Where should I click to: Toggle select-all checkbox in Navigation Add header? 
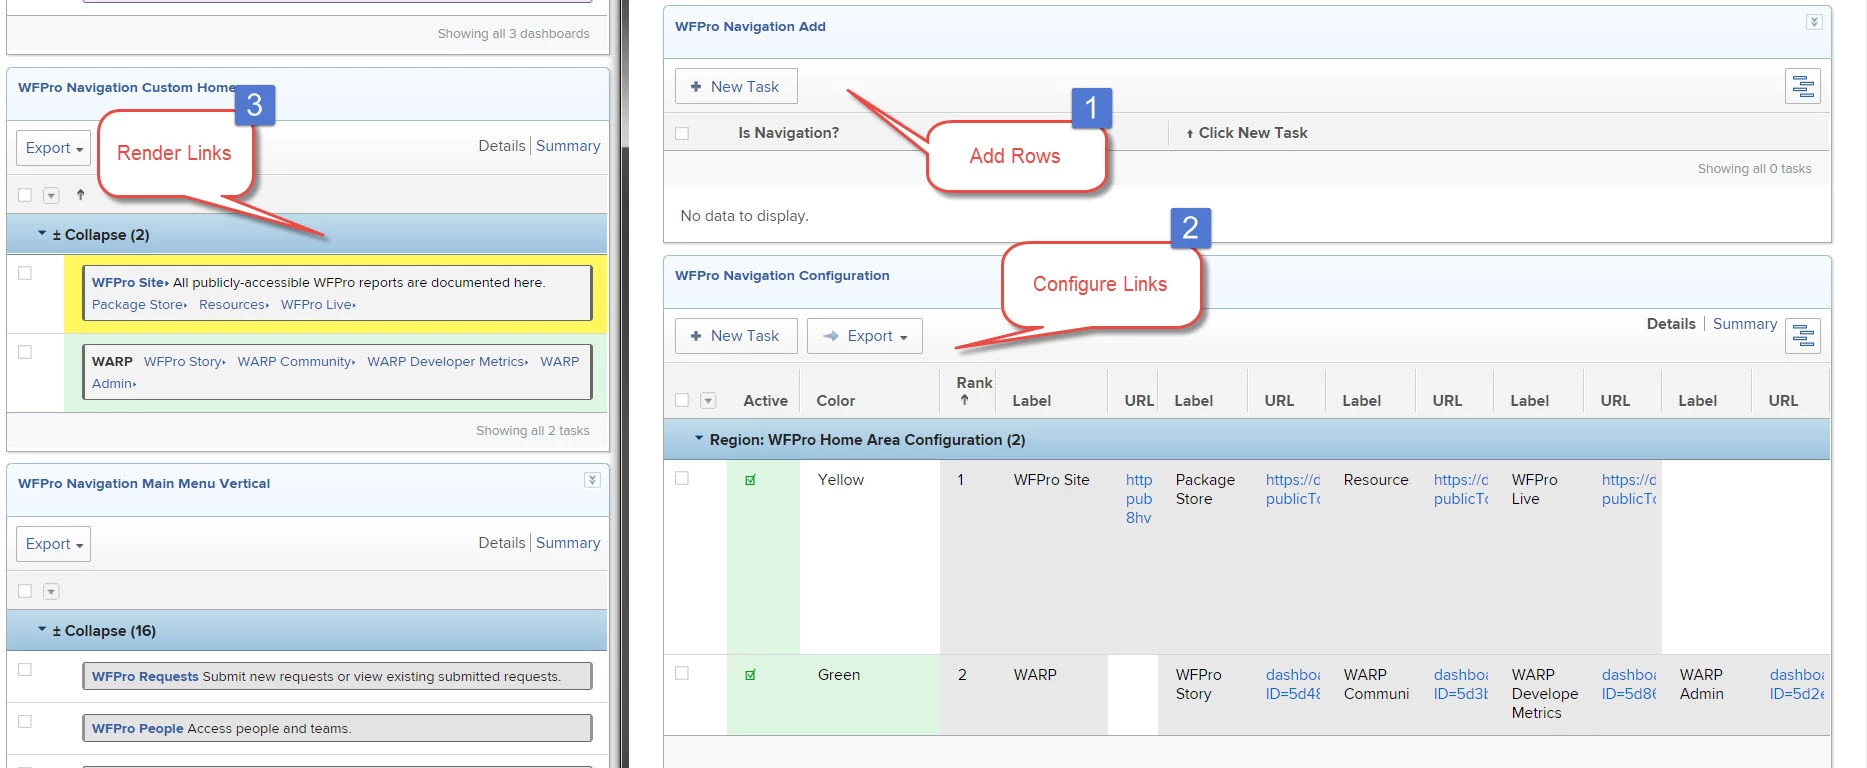(682, 133)
